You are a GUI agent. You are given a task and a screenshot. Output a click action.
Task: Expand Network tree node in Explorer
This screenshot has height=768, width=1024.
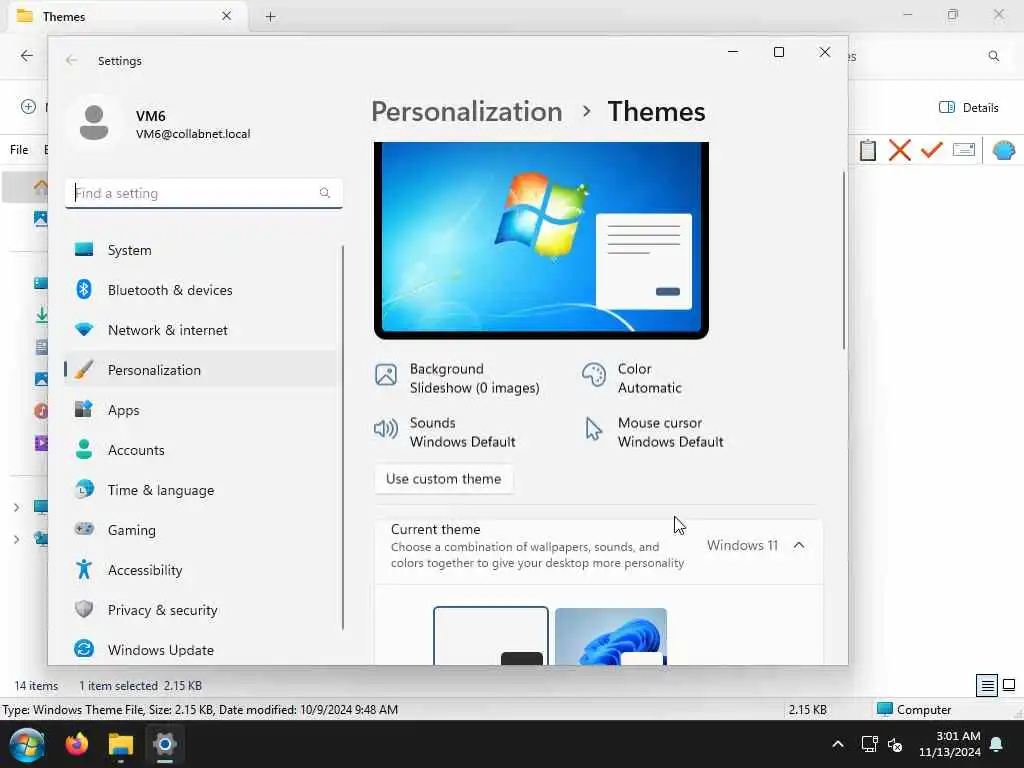[16, 539]
